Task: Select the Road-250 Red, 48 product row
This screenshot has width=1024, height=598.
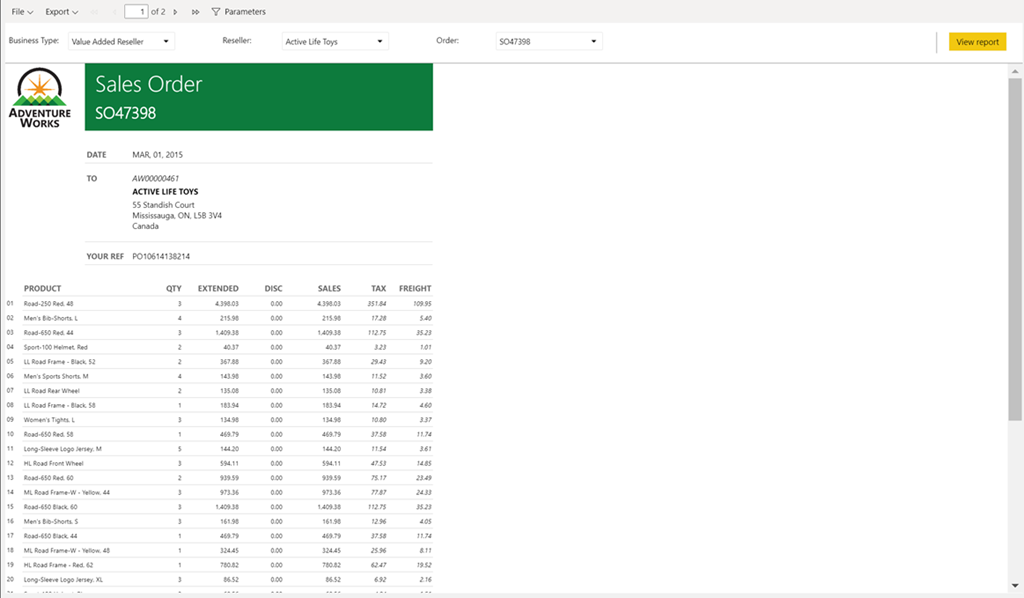Action: pyautogui.click(x=49, y=303)
